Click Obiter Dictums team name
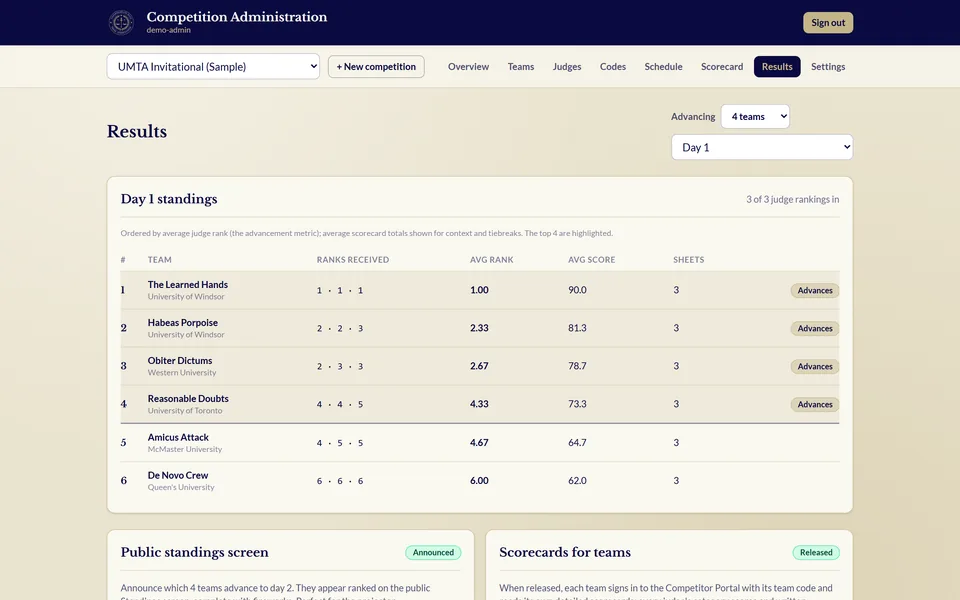960x600 pixels. pyautogui.click(x=180, y=361)
